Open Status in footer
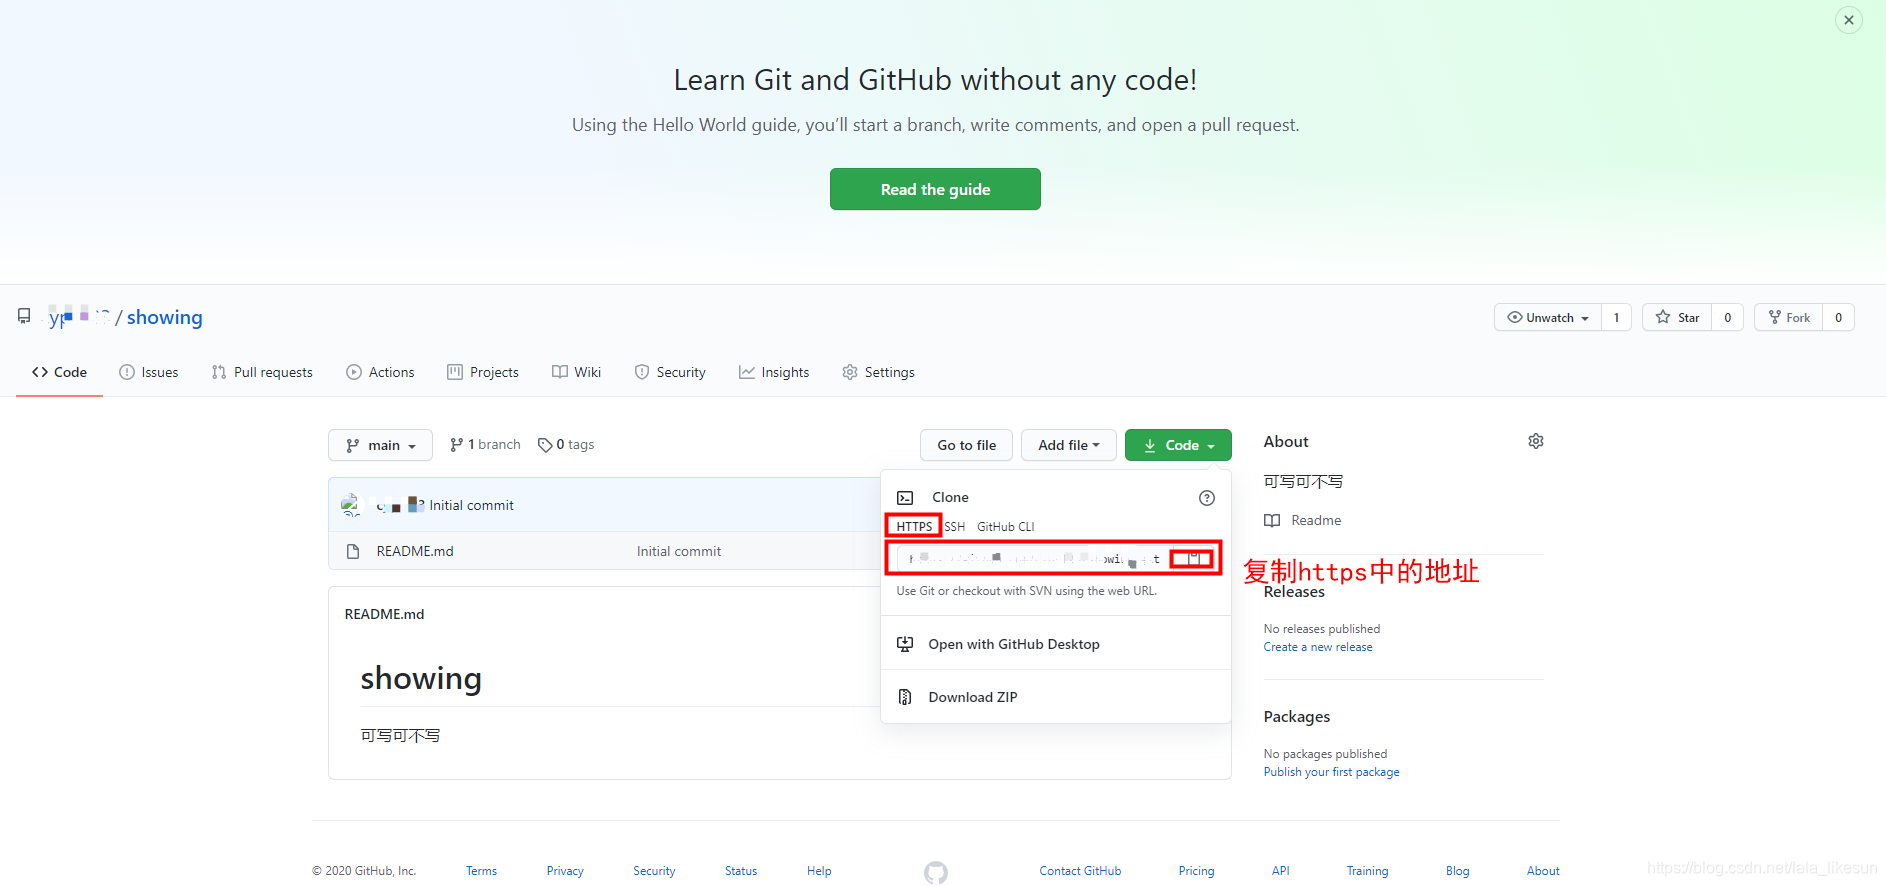Viewport: 1886px width, 886px height. (741, 871)
